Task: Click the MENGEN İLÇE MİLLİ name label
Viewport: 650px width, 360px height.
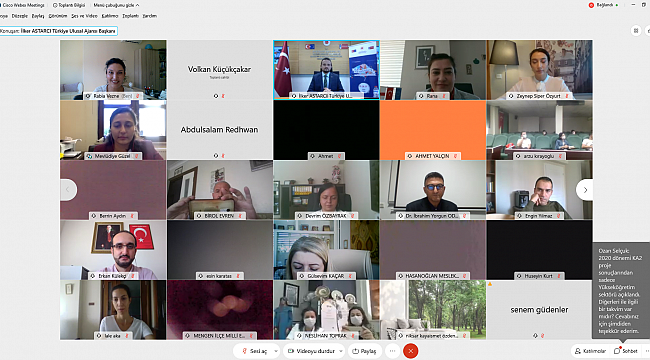Action: [219, 336]
